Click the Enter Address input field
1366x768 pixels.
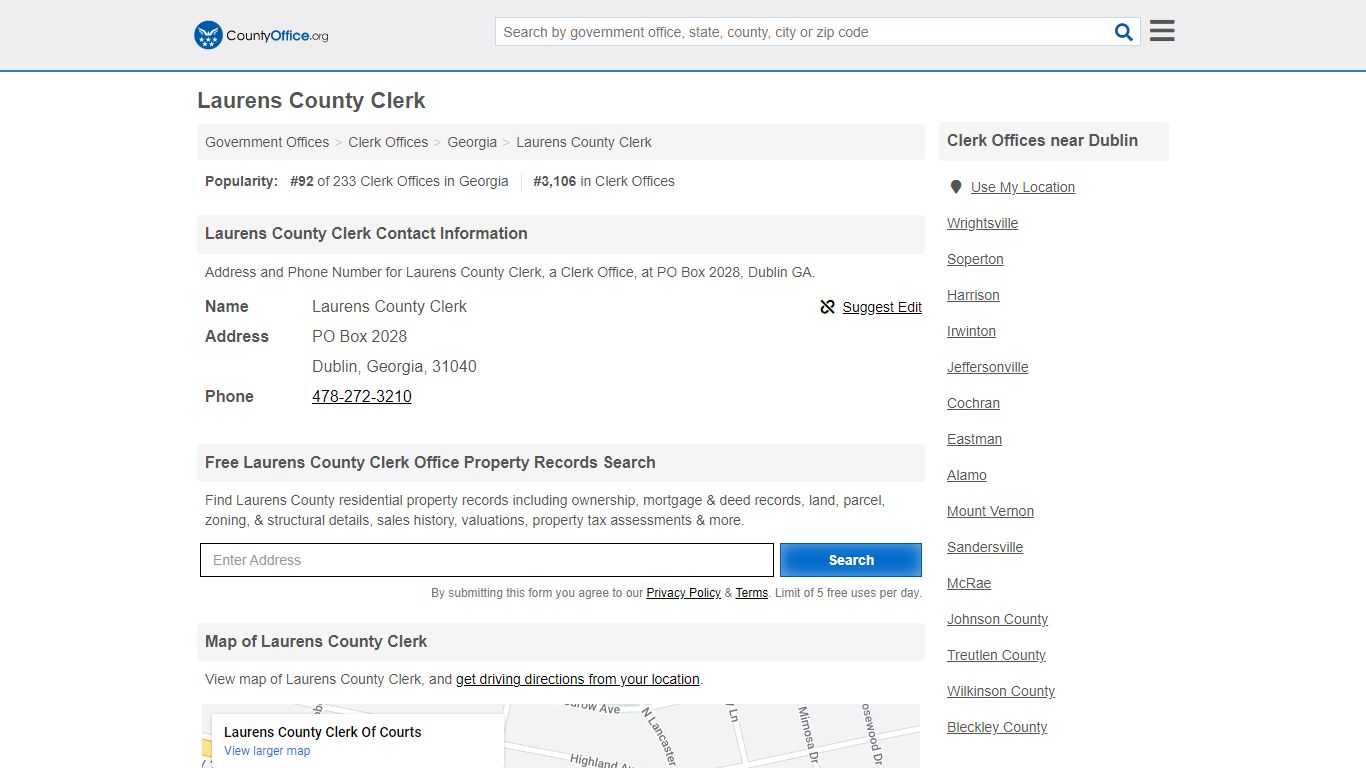tap(487, 560)
